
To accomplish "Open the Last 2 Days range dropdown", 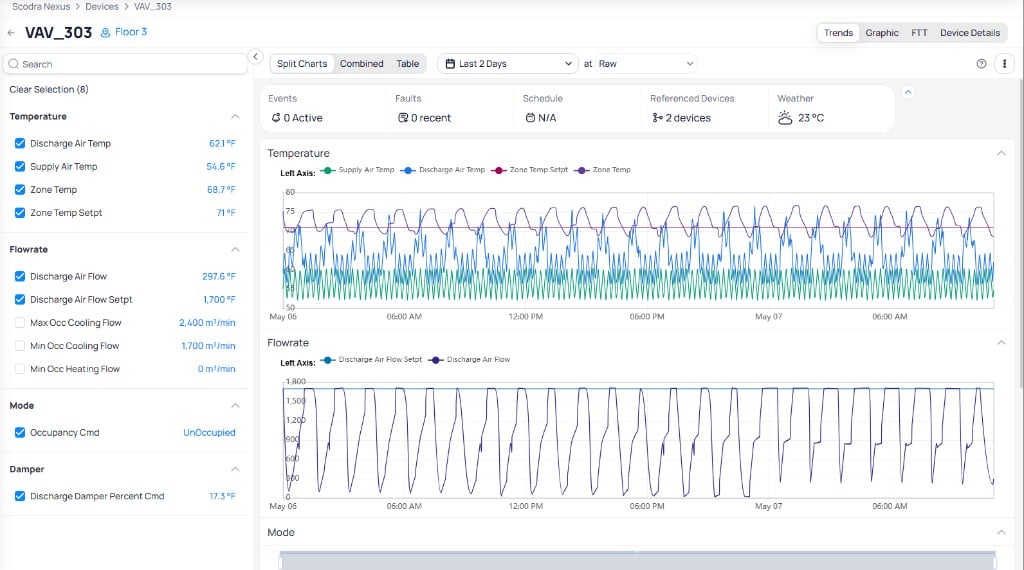I will pos(508,64).
